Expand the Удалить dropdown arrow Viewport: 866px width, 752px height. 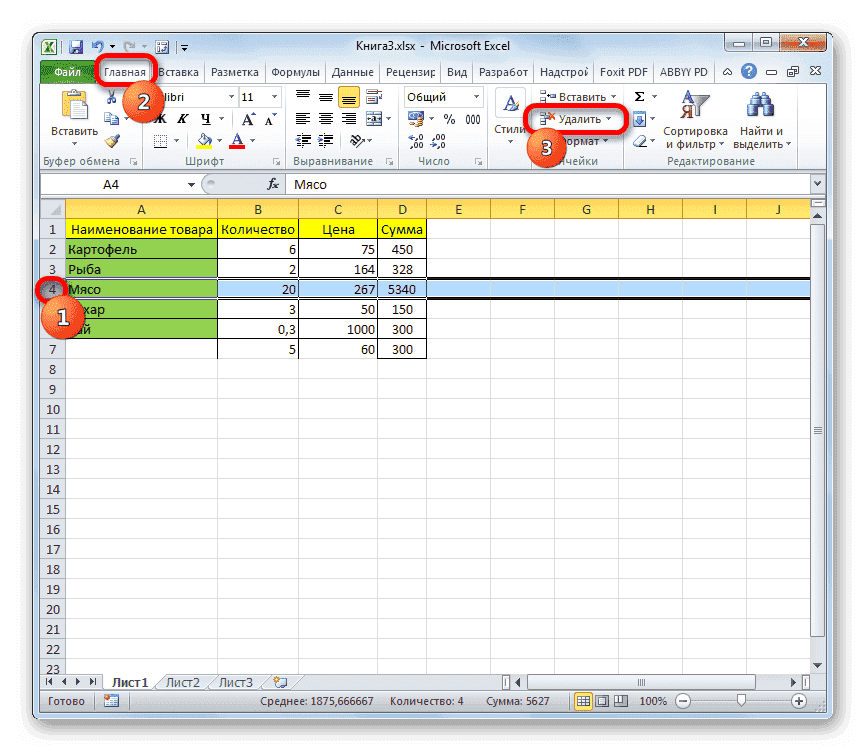pos(606,118)
